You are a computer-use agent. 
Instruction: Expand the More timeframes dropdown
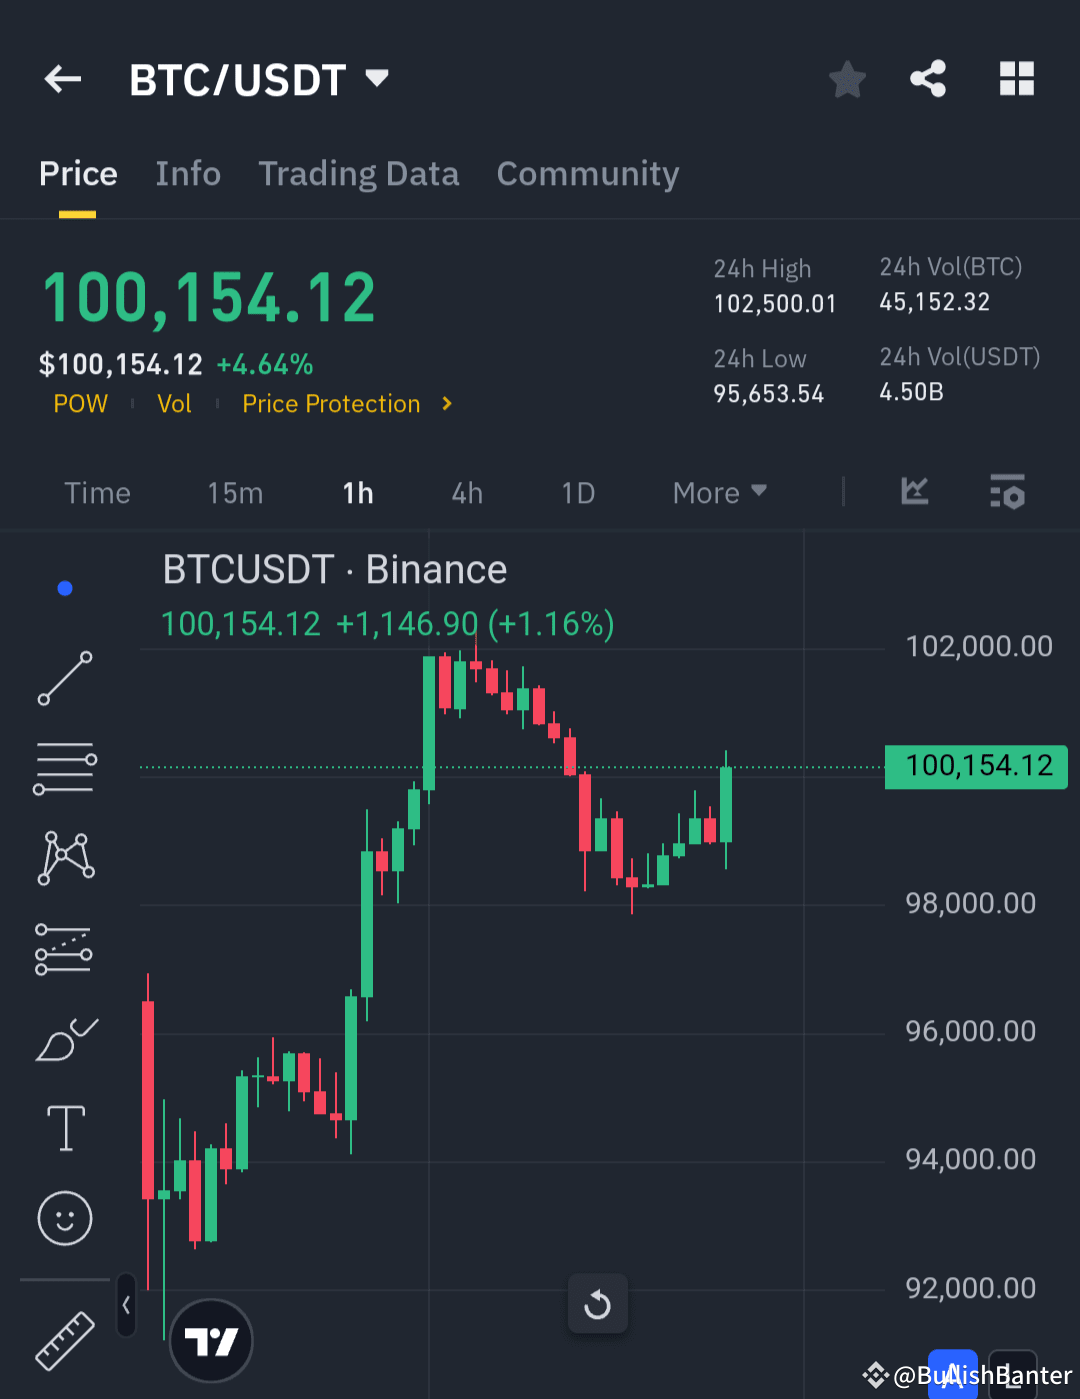719,492
